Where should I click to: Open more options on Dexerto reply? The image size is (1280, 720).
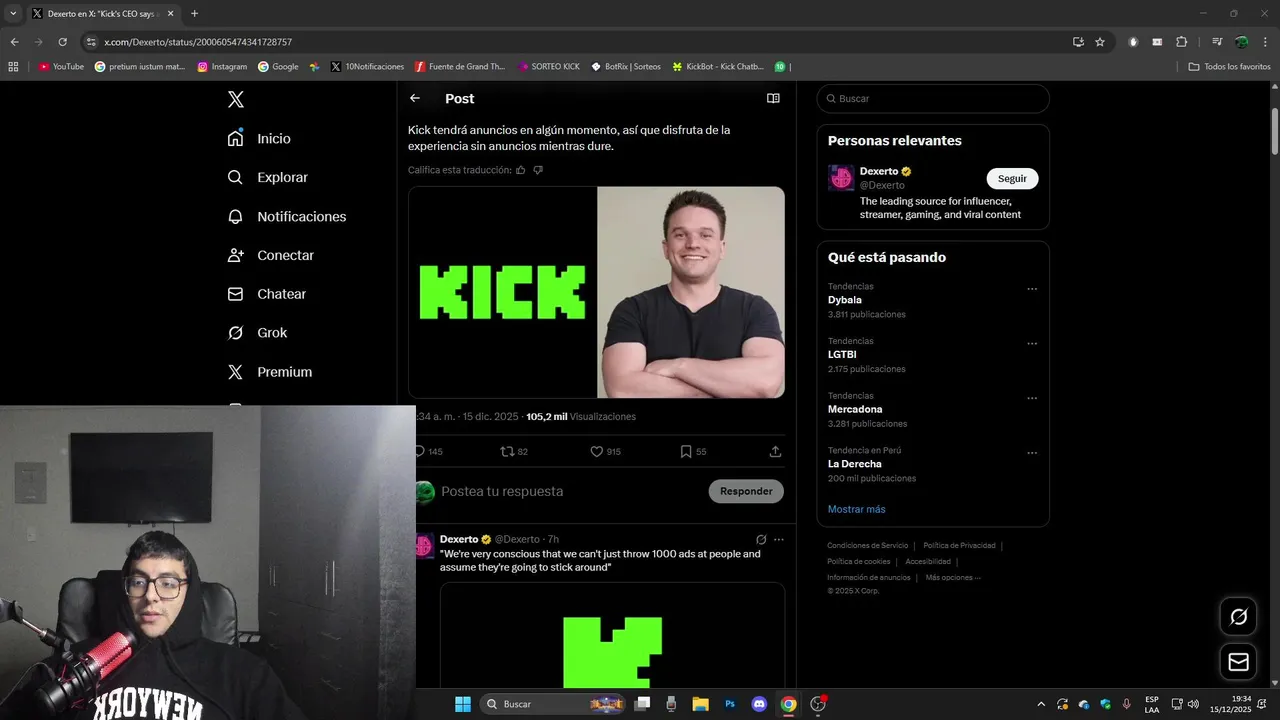(x=779, y=539)
